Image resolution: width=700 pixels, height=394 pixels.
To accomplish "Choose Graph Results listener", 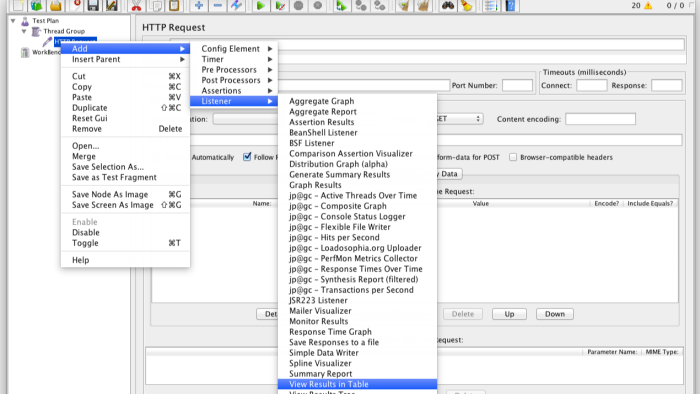I will [357, 185].
